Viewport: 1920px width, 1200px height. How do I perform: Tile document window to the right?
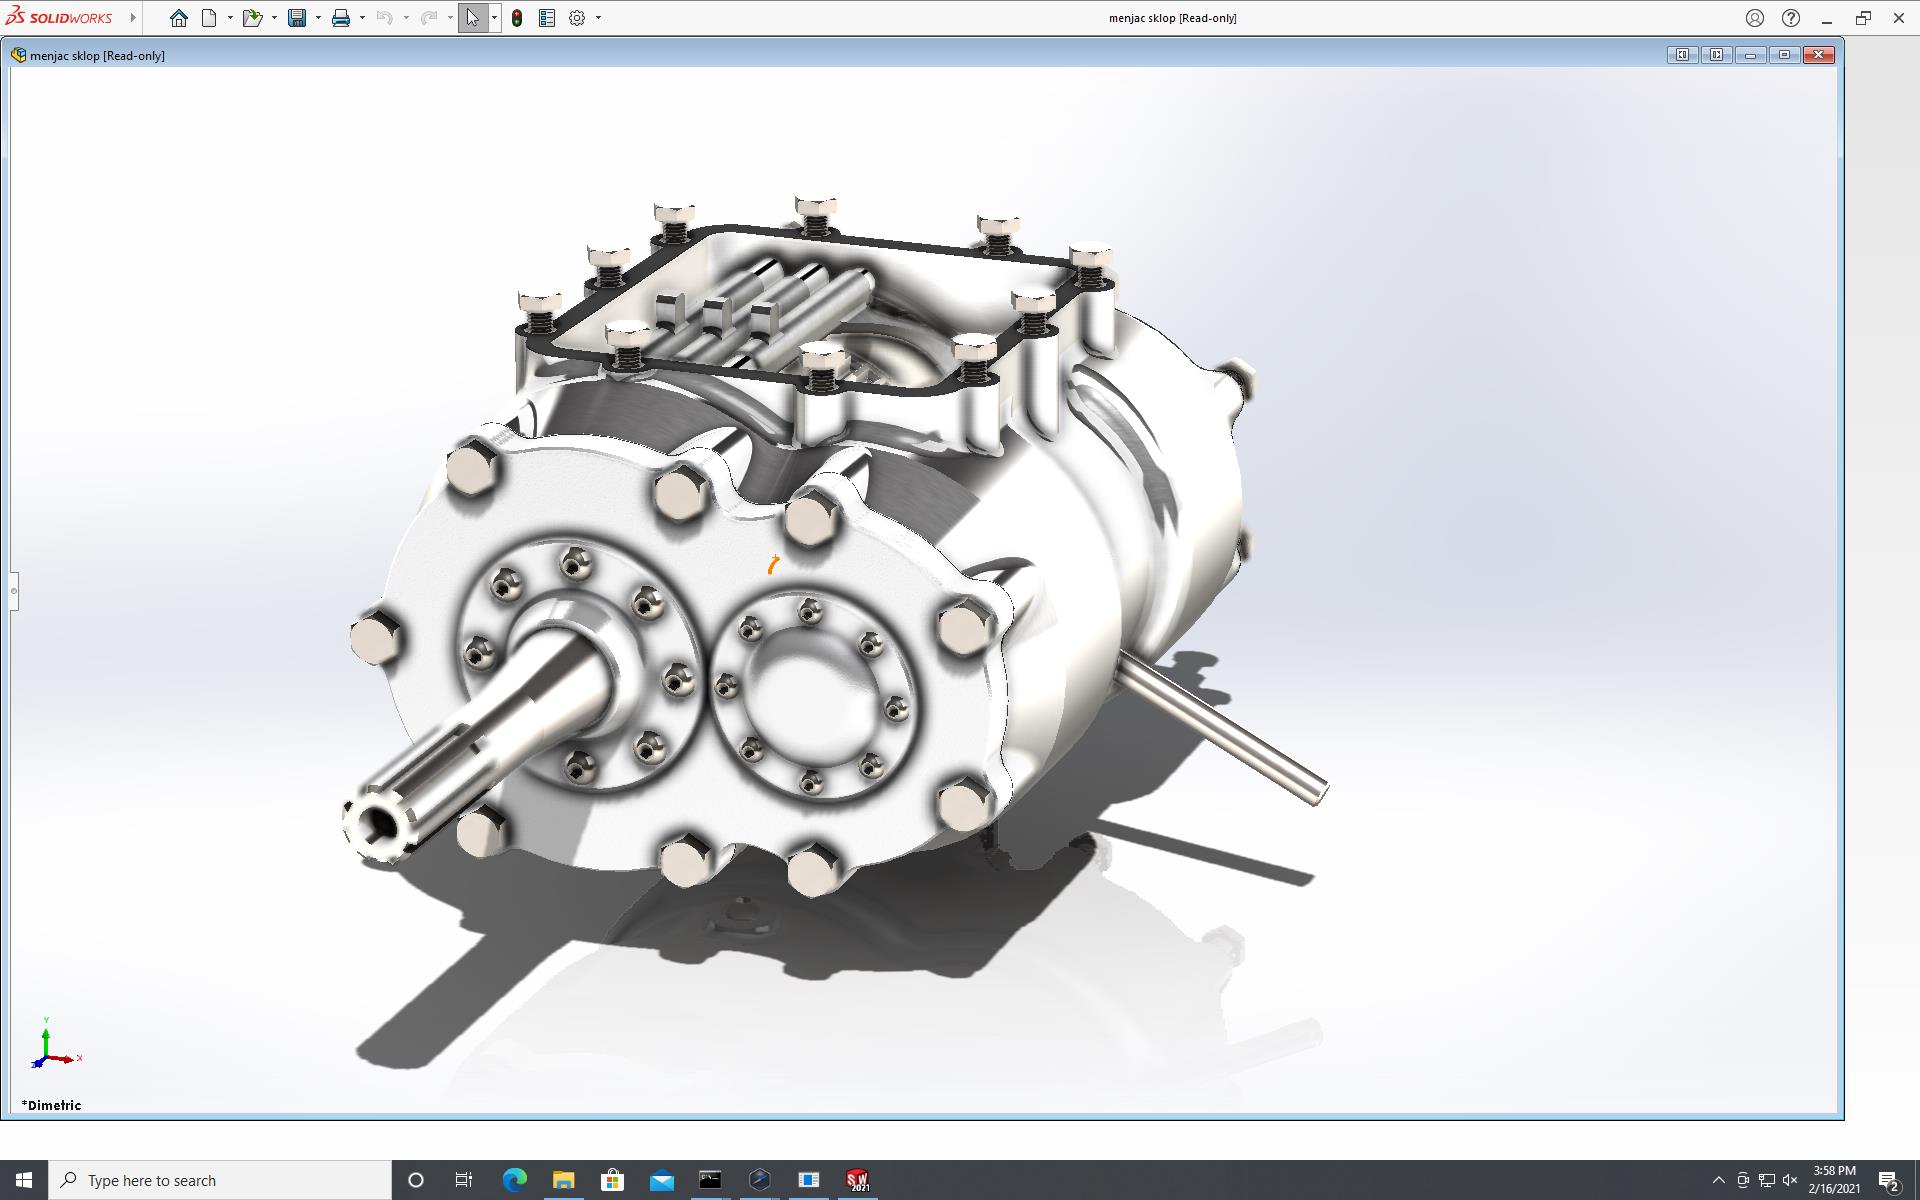pos(1716,55)
